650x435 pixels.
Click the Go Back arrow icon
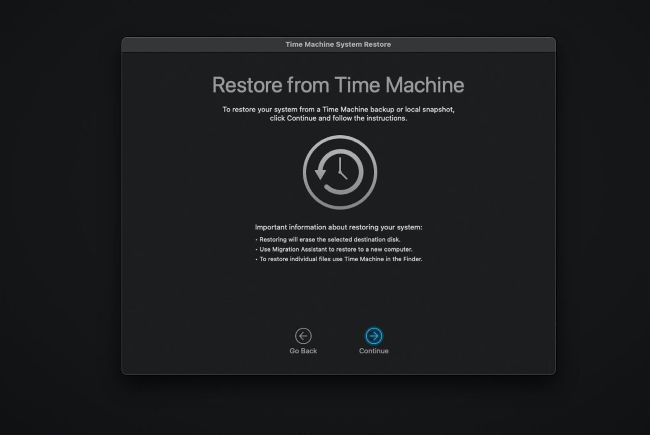(303, 336)
